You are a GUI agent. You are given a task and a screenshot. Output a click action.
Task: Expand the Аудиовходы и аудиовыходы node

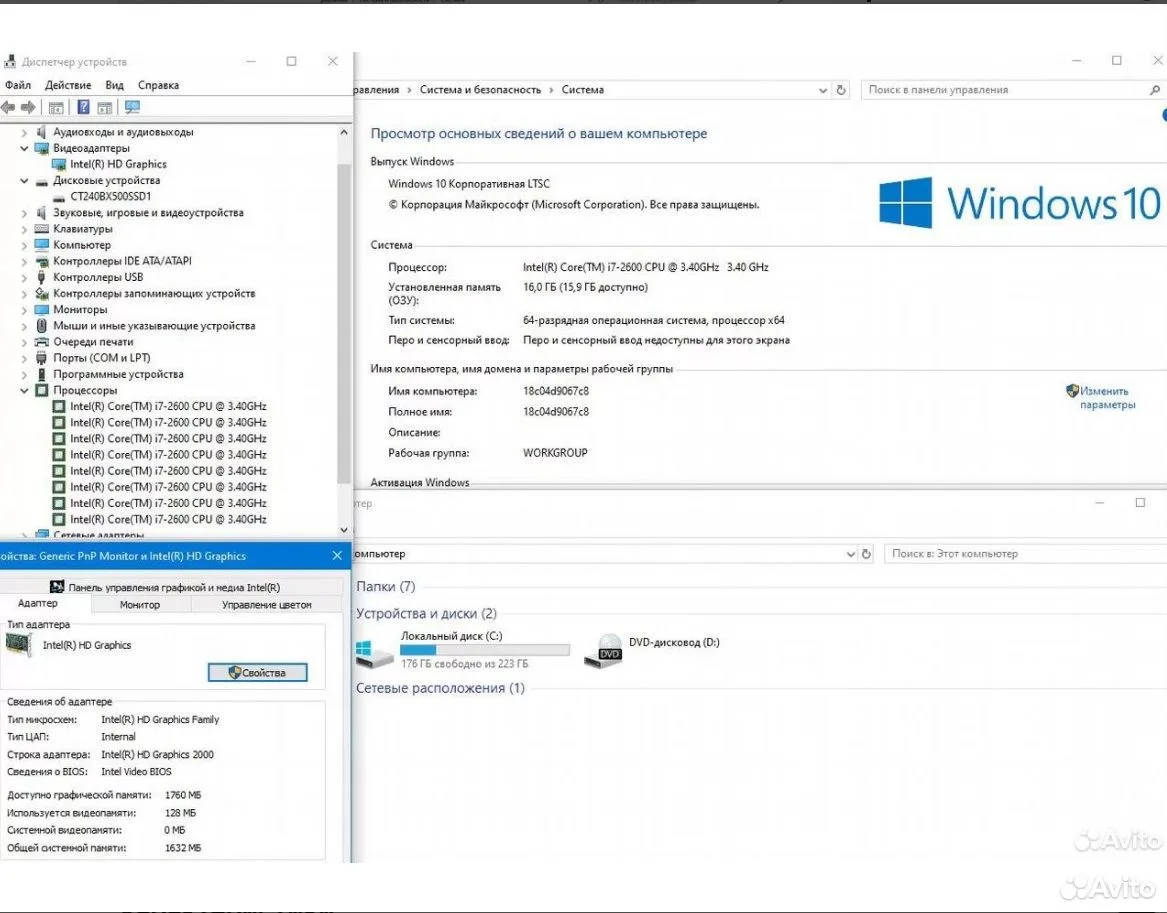coord(25,132)
